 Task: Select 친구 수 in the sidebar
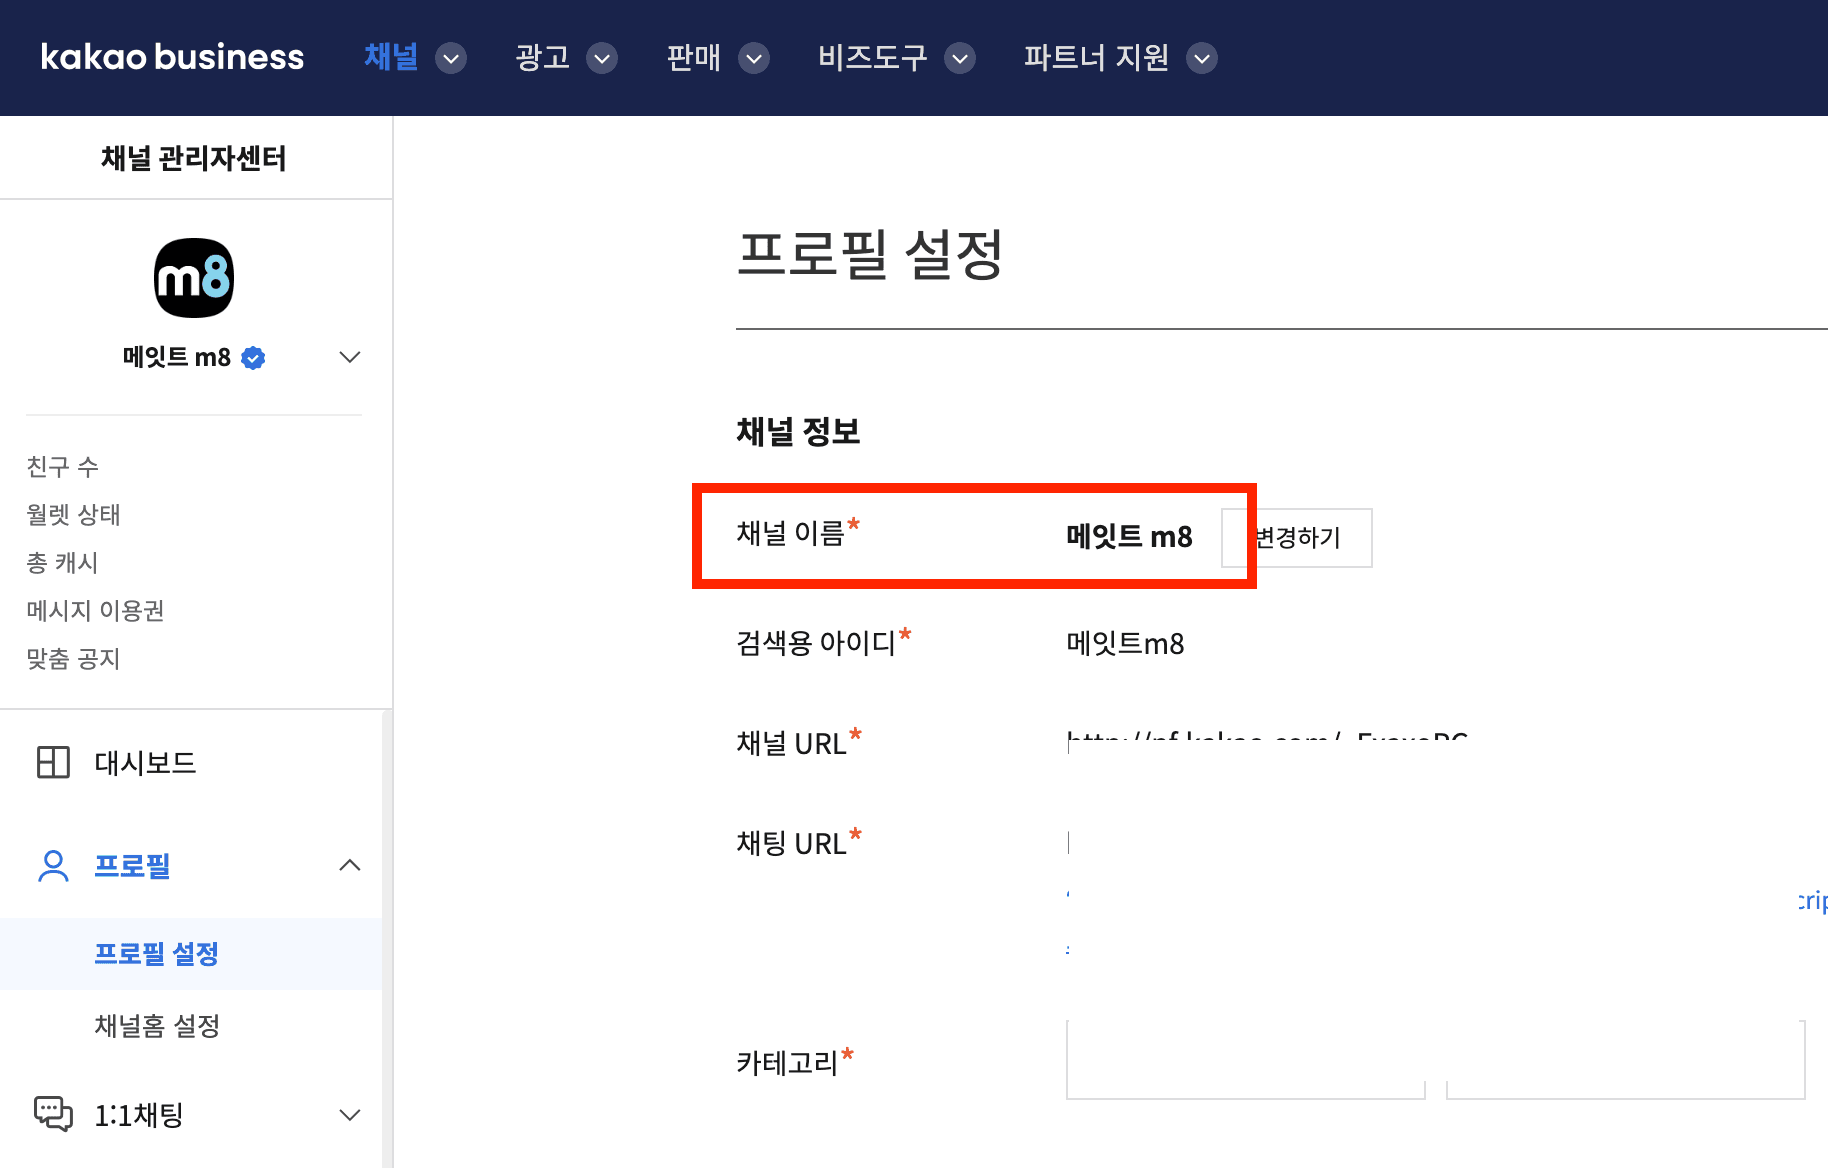62,467
